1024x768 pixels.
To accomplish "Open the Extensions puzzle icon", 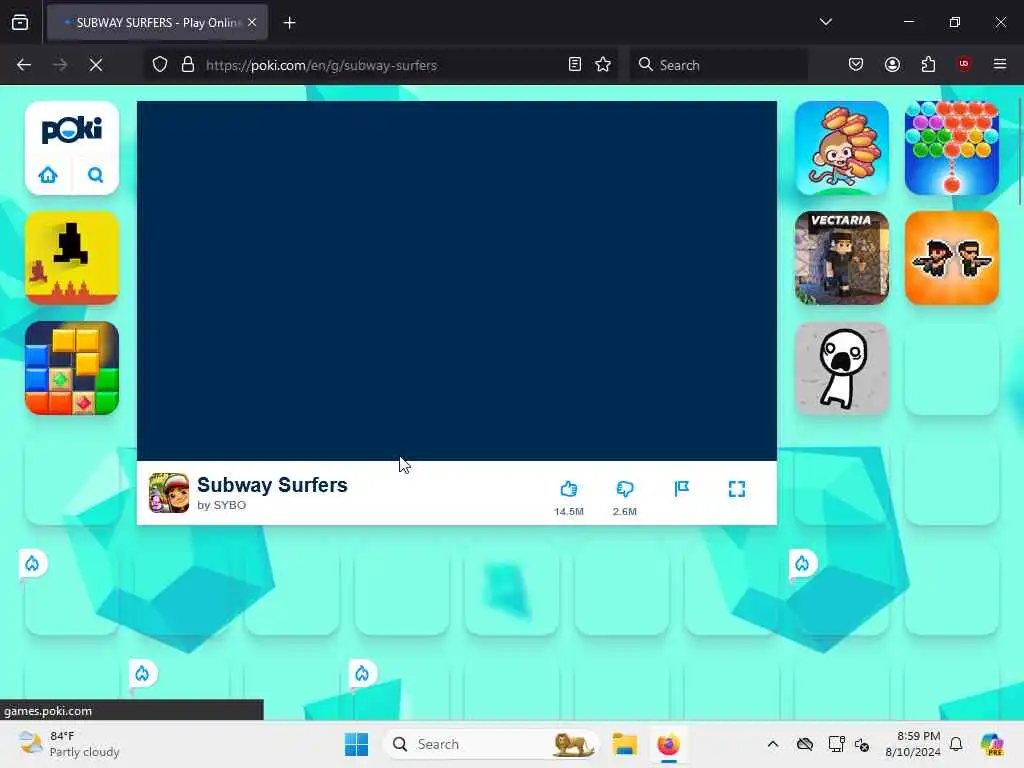I will (x=928, y=65).
